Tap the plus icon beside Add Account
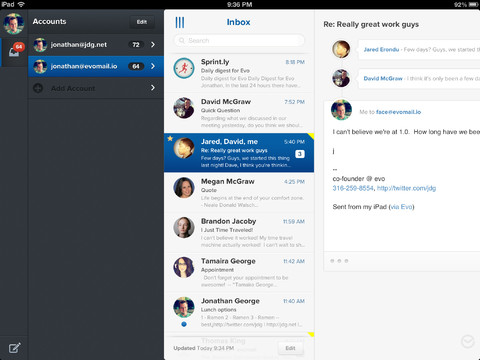 38,88
